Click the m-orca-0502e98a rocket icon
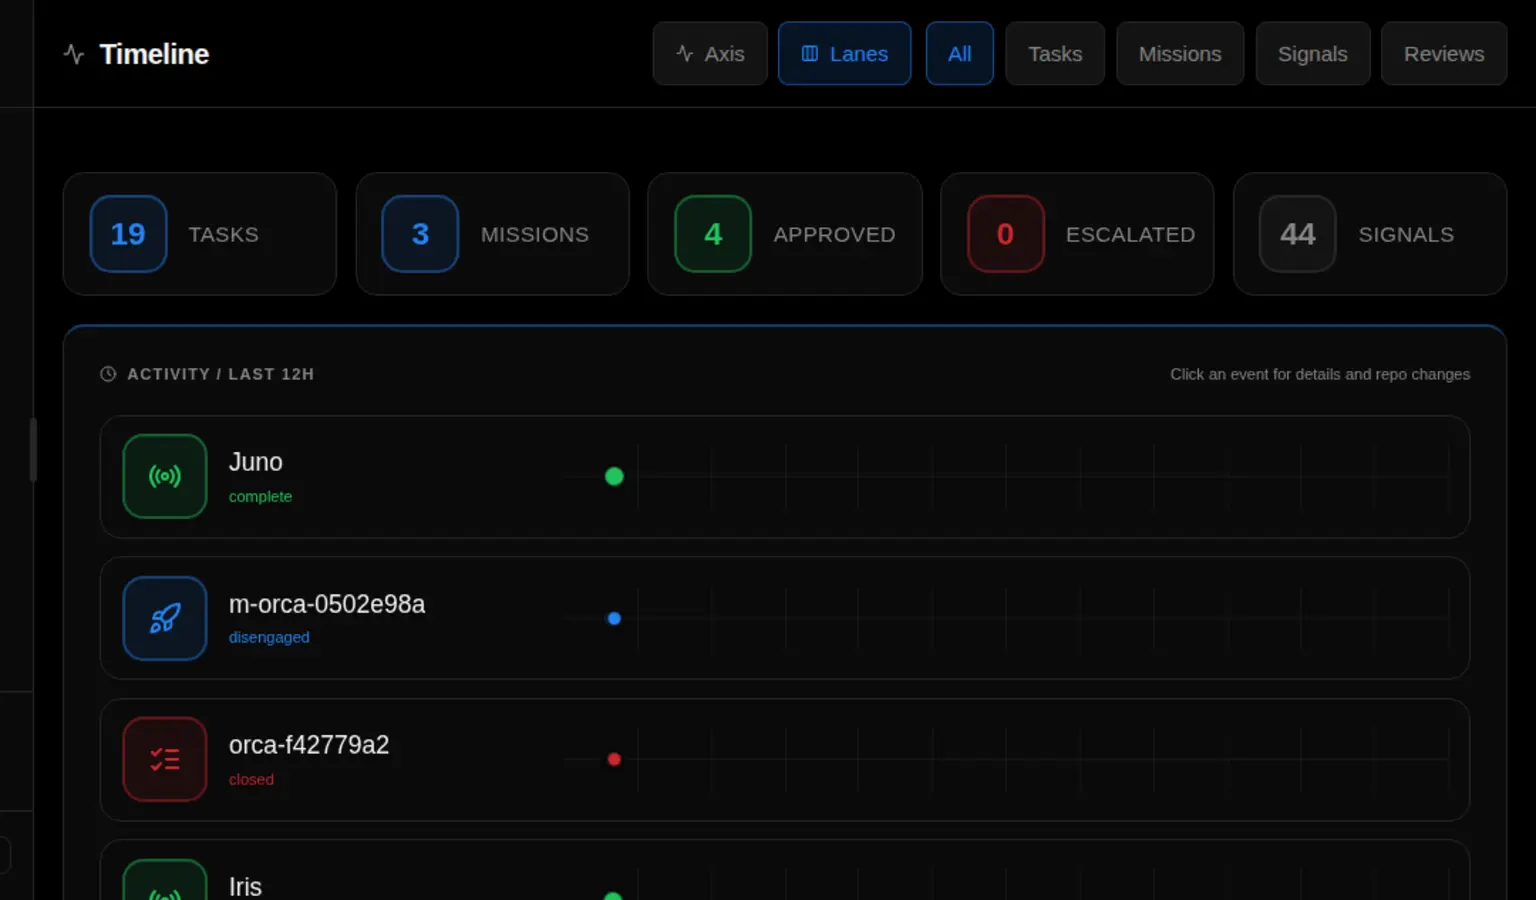 point(165,618)
